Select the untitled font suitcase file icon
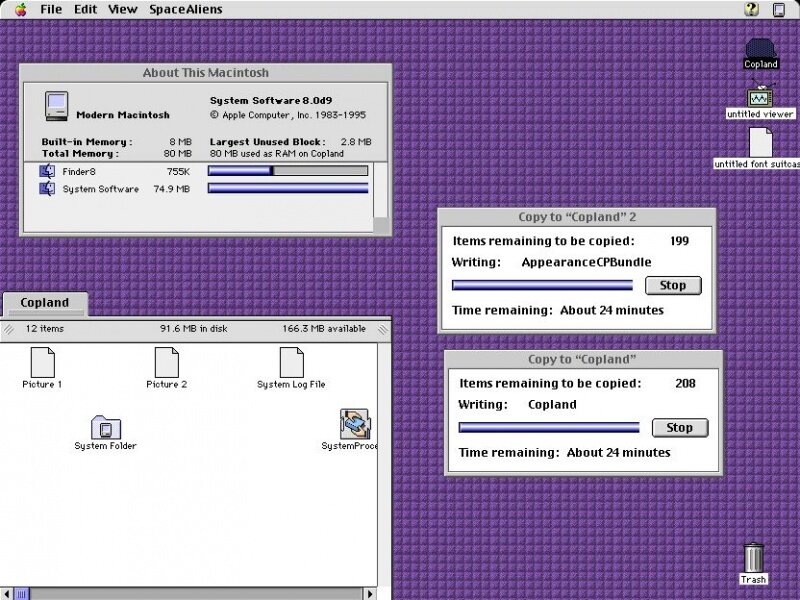This screenshot has height=600, width=800. (x=760, y=142)
